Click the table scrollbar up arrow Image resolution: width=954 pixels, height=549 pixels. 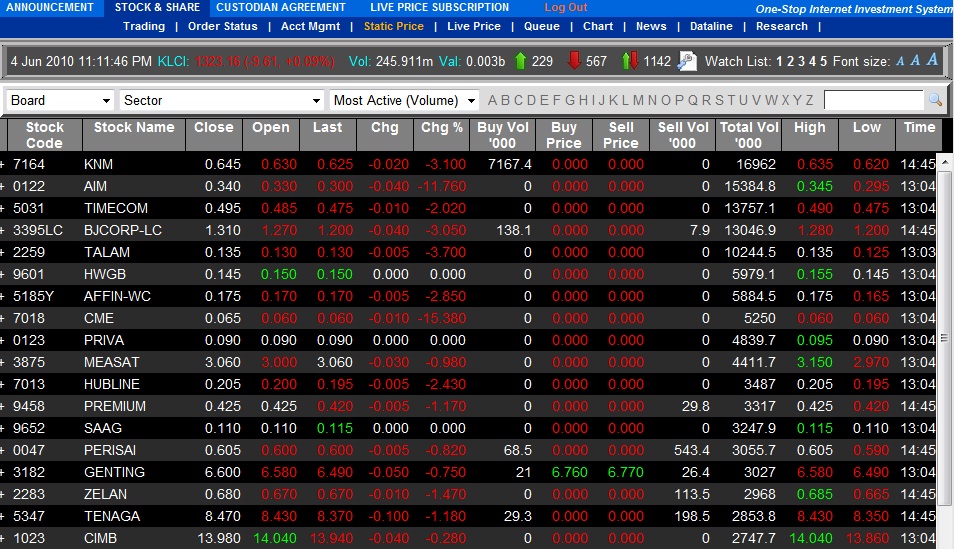(945, 162)
